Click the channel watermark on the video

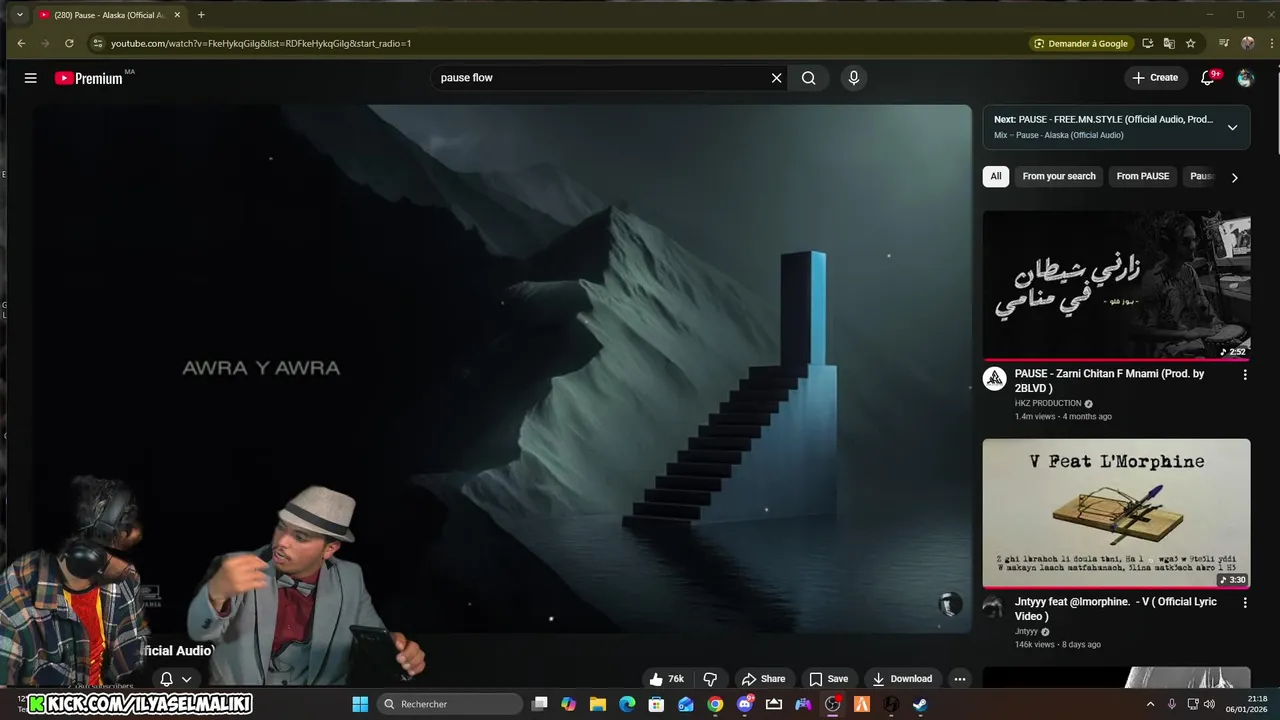[x=950, y=603]
